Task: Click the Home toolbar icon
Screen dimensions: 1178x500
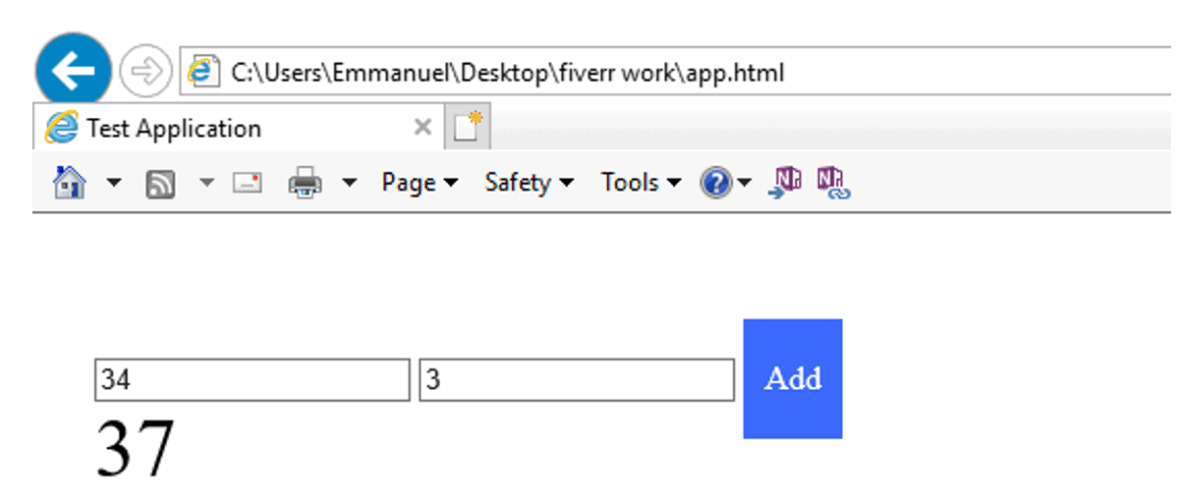Action: (69, 183)
